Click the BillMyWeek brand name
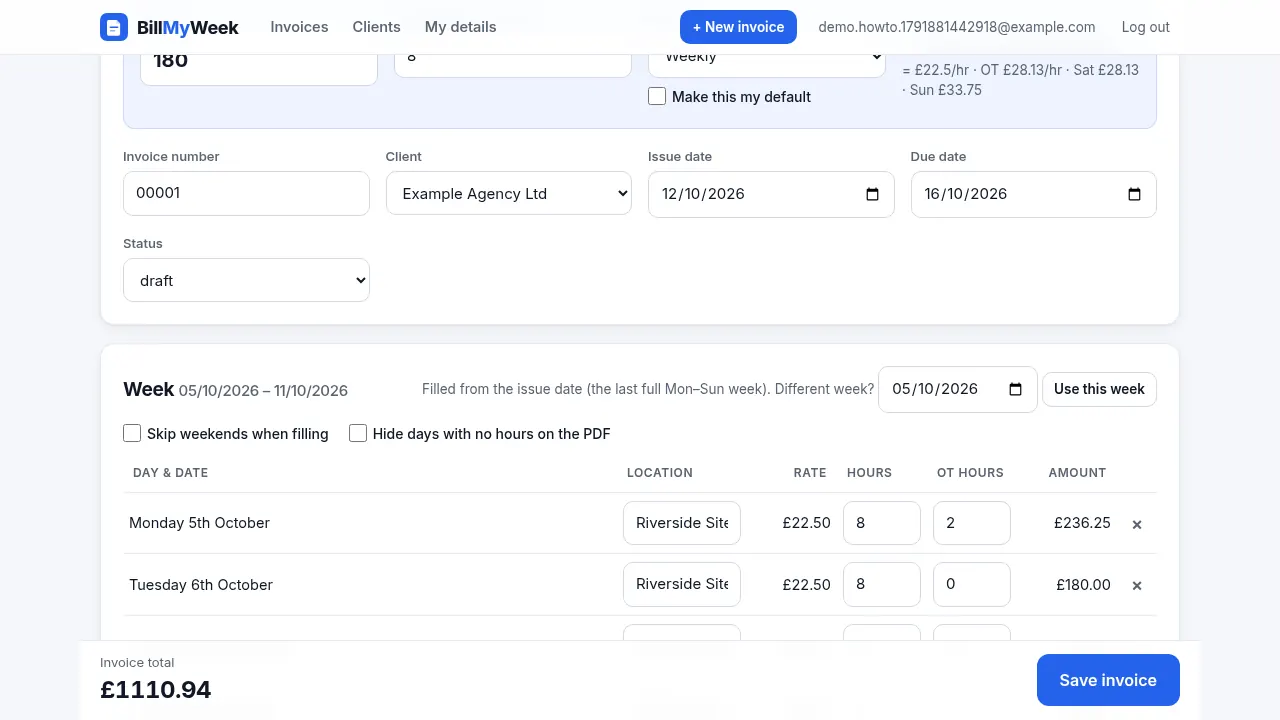 (188, 27)
